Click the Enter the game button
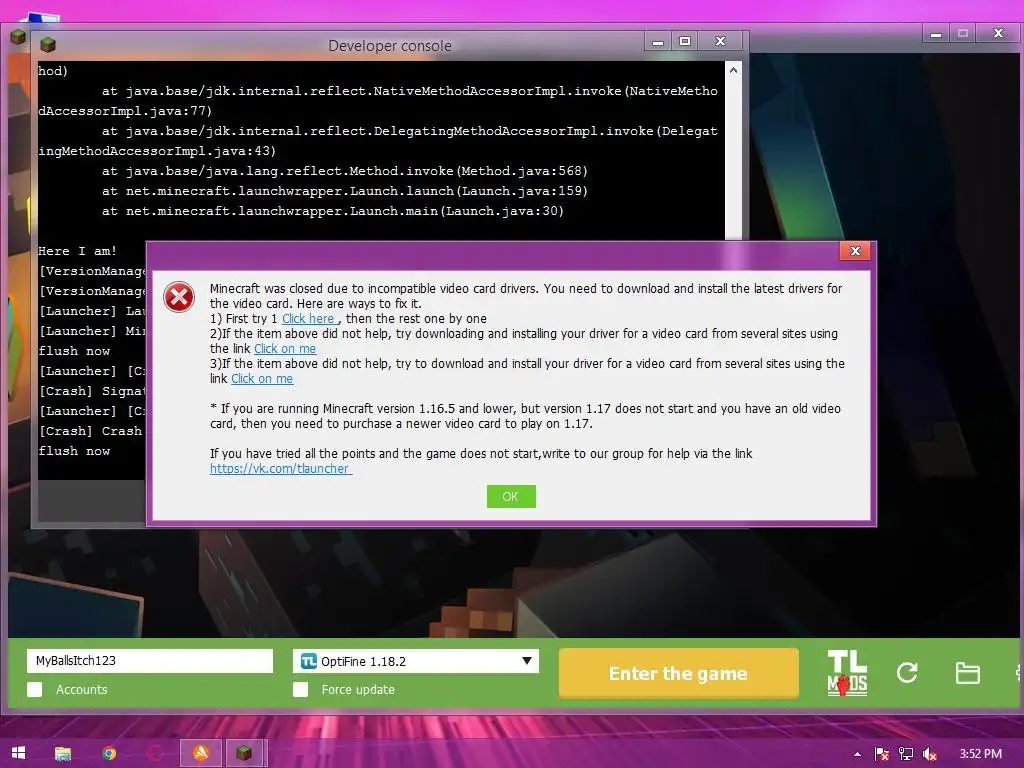The width and height of the screenshot is (1024, 768). pos(679,673)
